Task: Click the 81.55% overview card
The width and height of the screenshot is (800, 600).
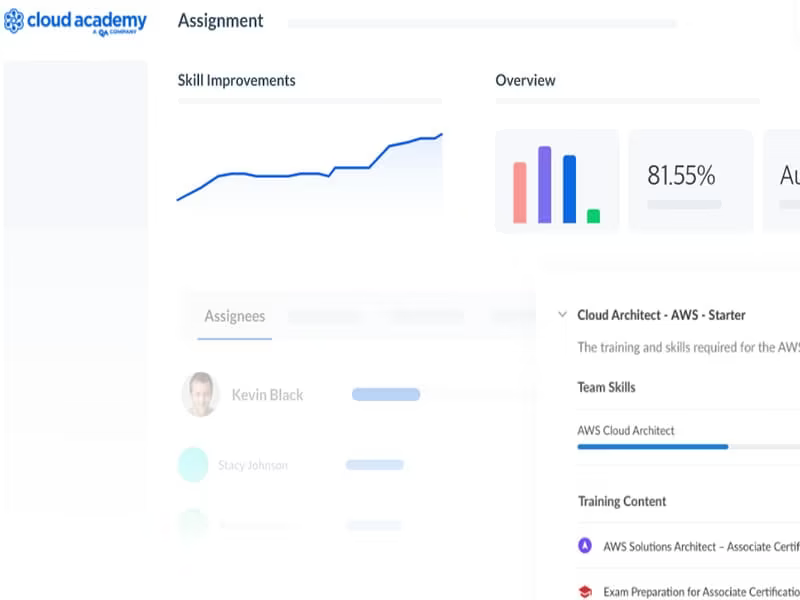Action: click(691, 181)
